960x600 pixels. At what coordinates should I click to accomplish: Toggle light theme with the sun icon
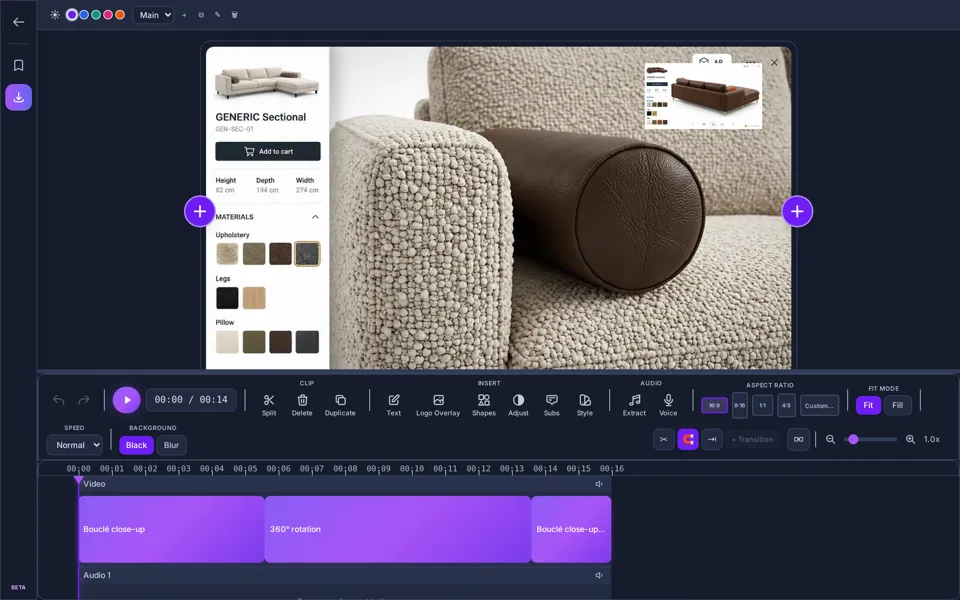(x=55, y=15)
